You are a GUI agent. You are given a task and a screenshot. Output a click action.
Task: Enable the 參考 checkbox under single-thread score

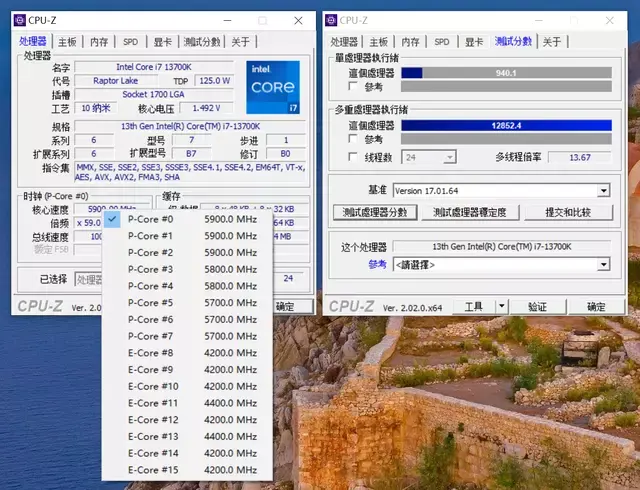[x=353, y=87]
